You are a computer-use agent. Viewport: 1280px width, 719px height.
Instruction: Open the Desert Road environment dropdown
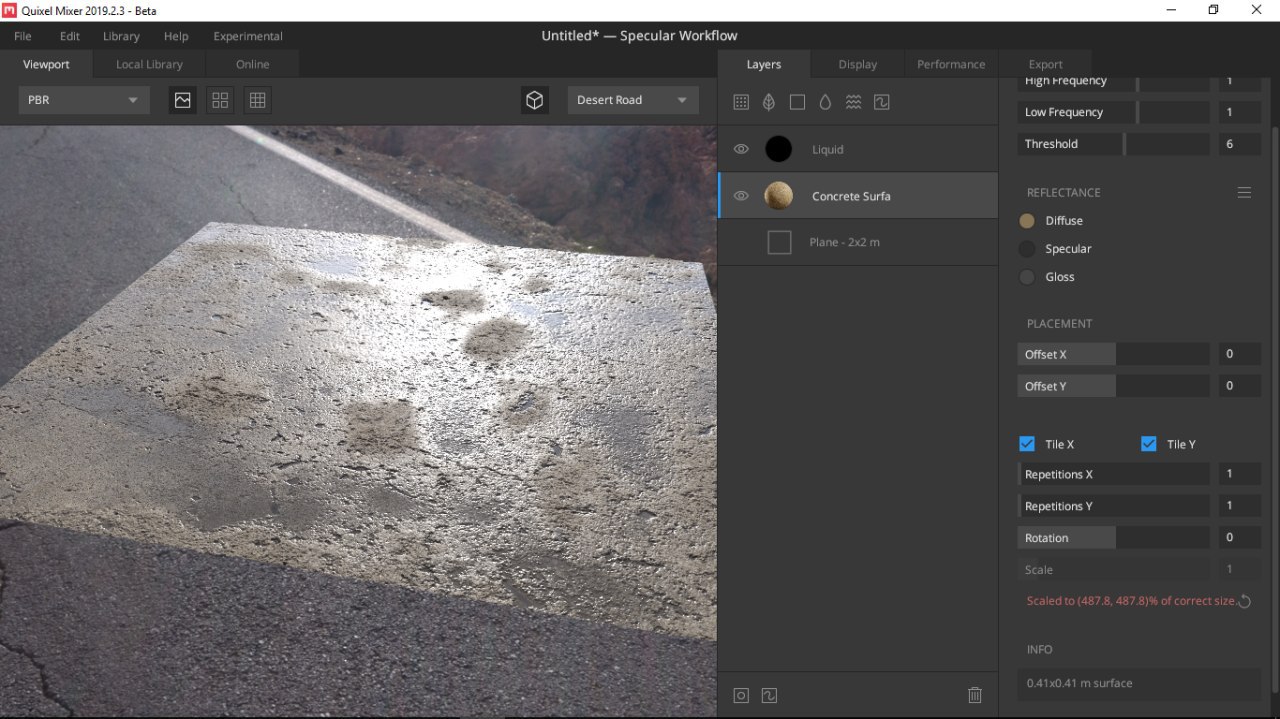pos(633,100)
